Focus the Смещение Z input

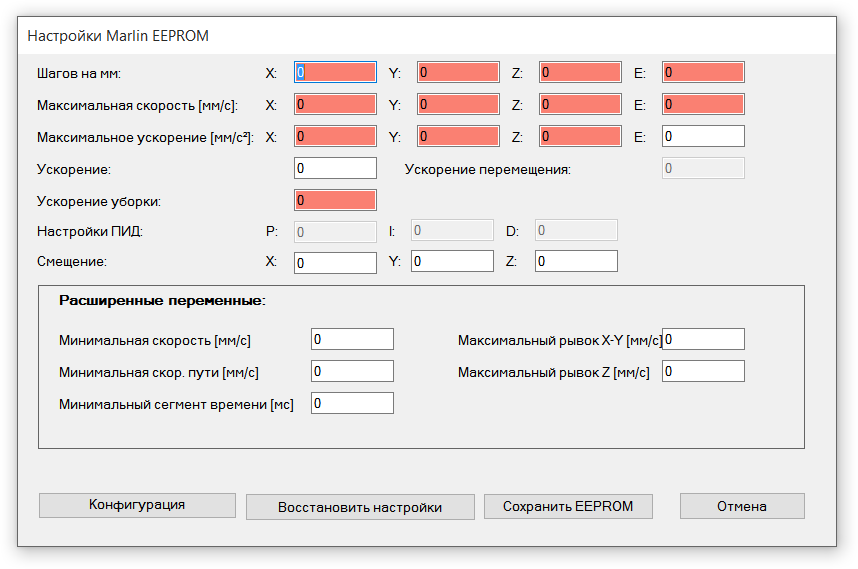(x=576, y=262)
